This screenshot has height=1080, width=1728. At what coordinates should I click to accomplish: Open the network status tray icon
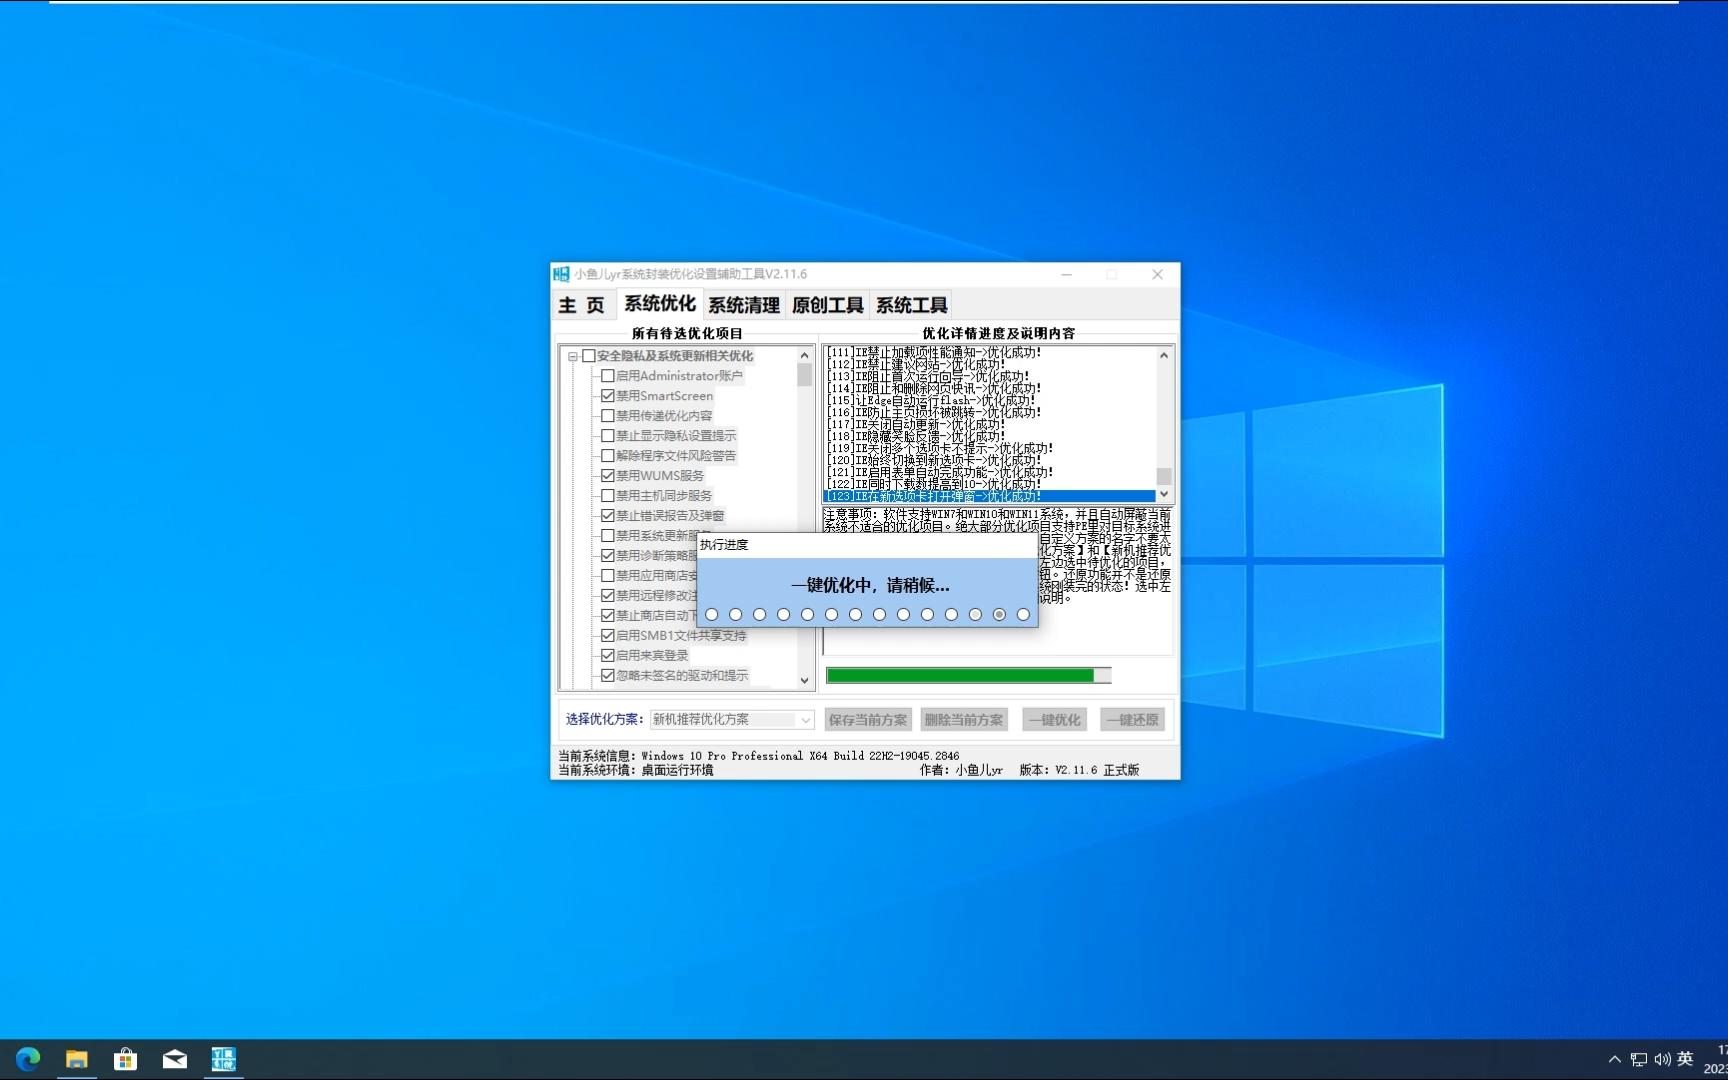1639,1059
